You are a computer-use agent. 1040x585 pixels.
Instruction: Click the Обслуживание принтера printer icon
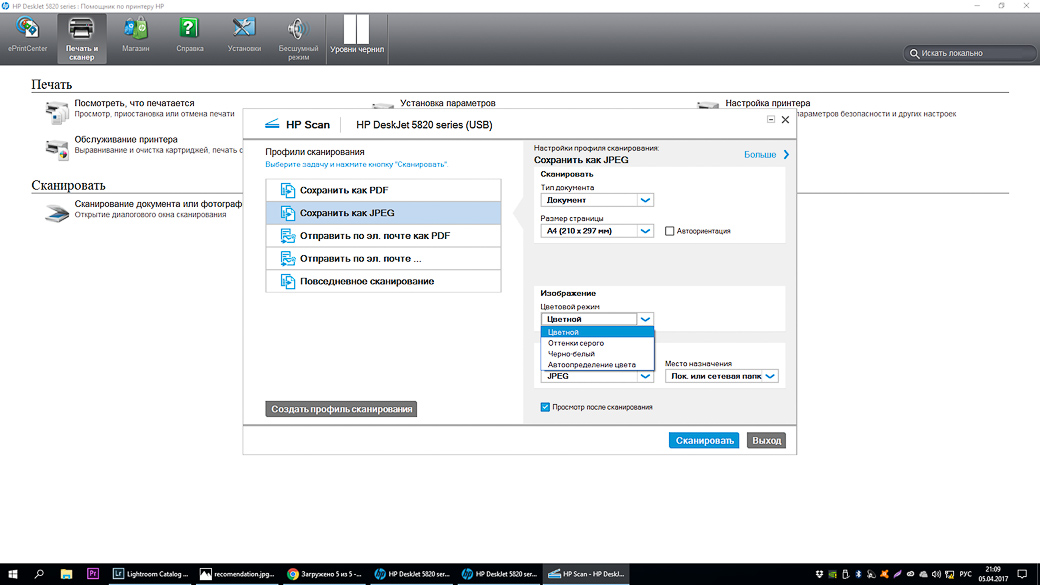[x=57, y=149]
